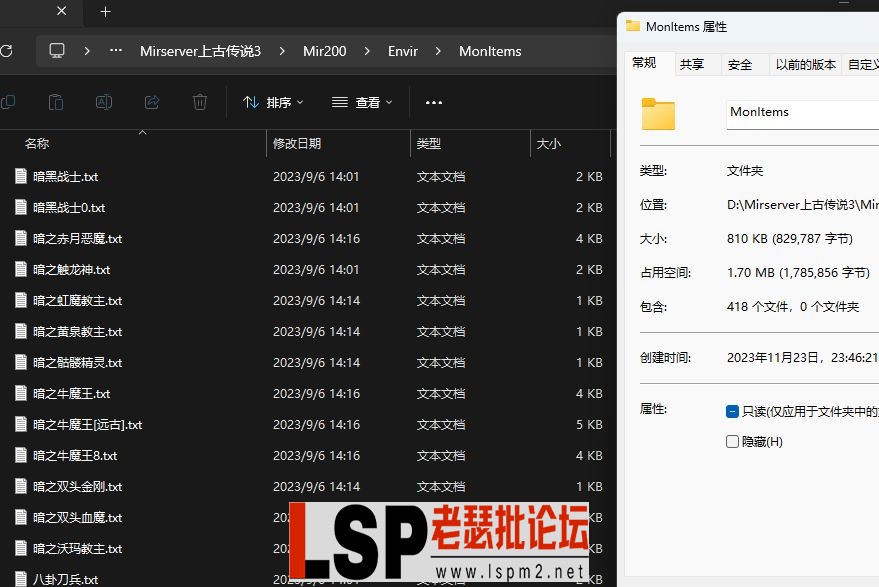Rename icon in Explorer toolbar
Screen dimensions: 879x587
coord(104,102)
